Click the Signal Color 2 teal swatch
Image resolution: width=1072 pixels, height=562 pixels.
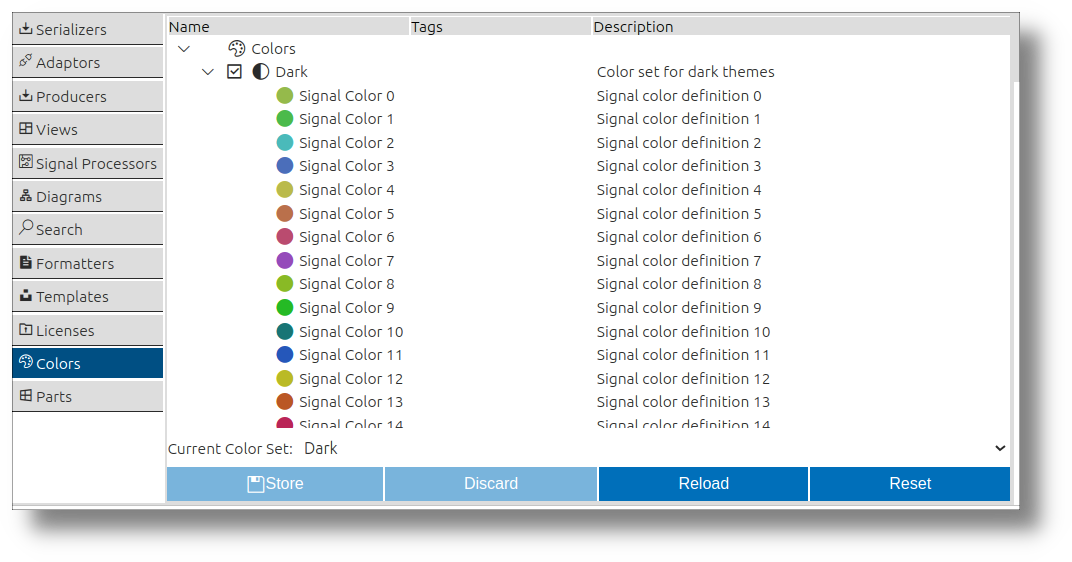pos(285,143)
